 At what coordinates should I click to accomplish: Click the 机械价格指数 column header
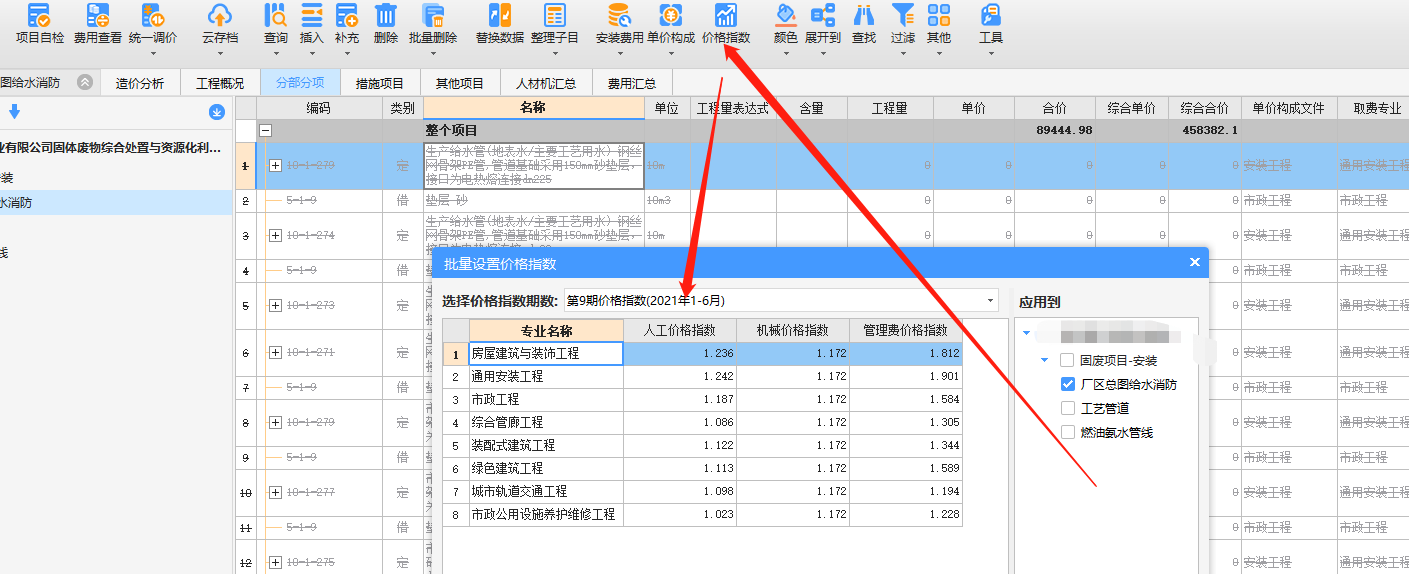pos(793,330)
